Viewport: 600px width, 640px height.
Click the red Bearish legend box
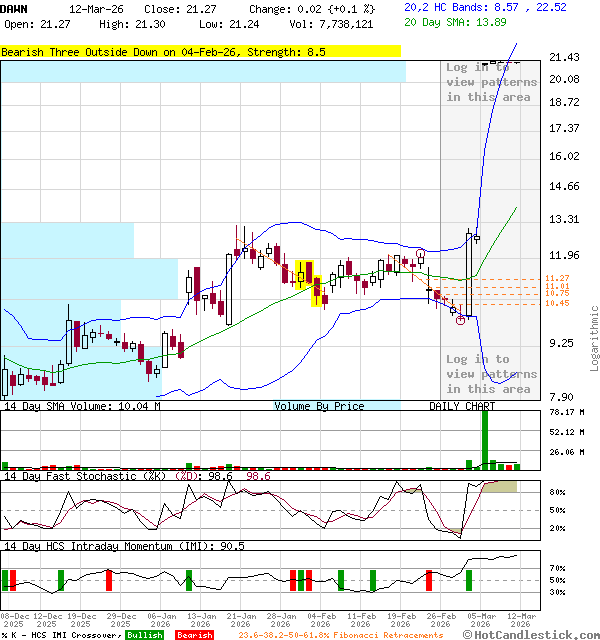click(194, 635)
